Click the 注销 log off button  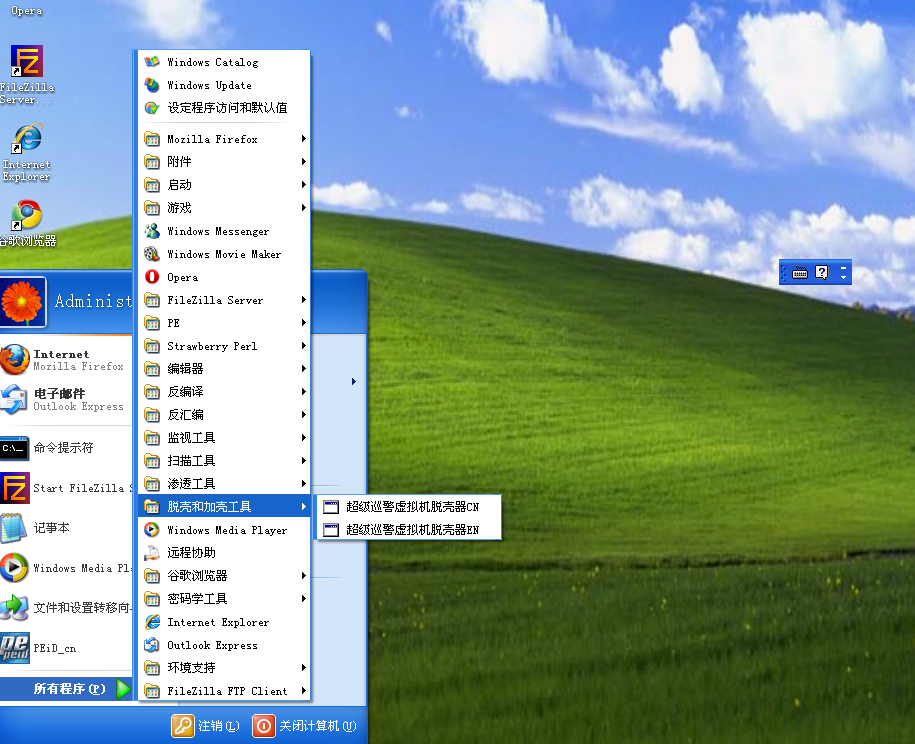[205, 726]
